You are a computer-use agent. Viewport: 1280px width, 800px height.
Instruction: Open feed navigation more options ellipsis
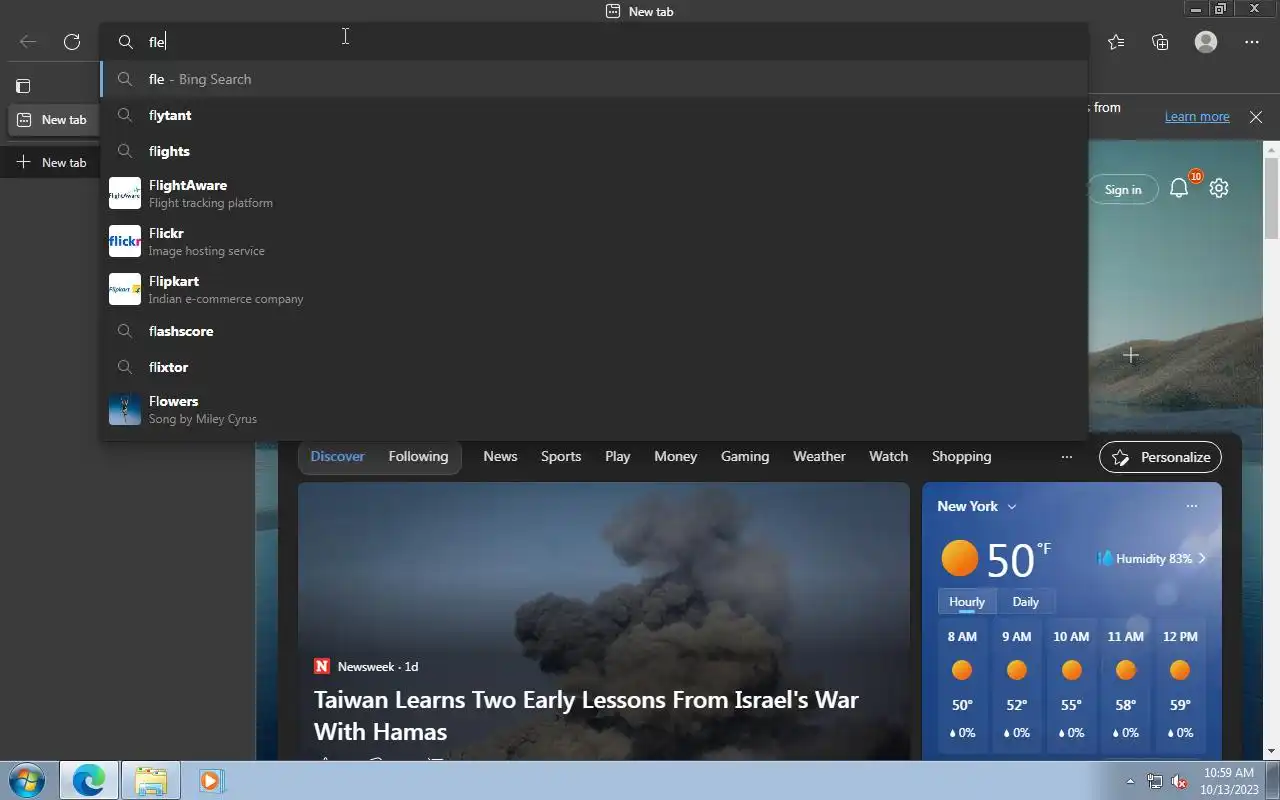click(x=1067, y=457)
